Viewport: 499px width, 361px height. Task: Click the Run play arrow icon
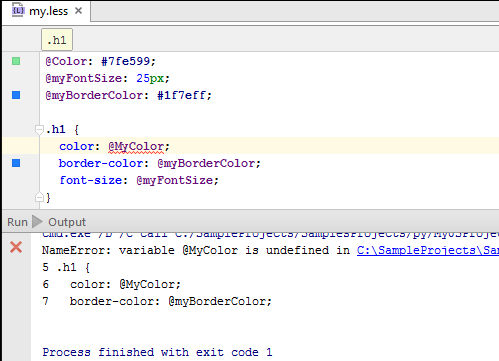pos(37,222)
